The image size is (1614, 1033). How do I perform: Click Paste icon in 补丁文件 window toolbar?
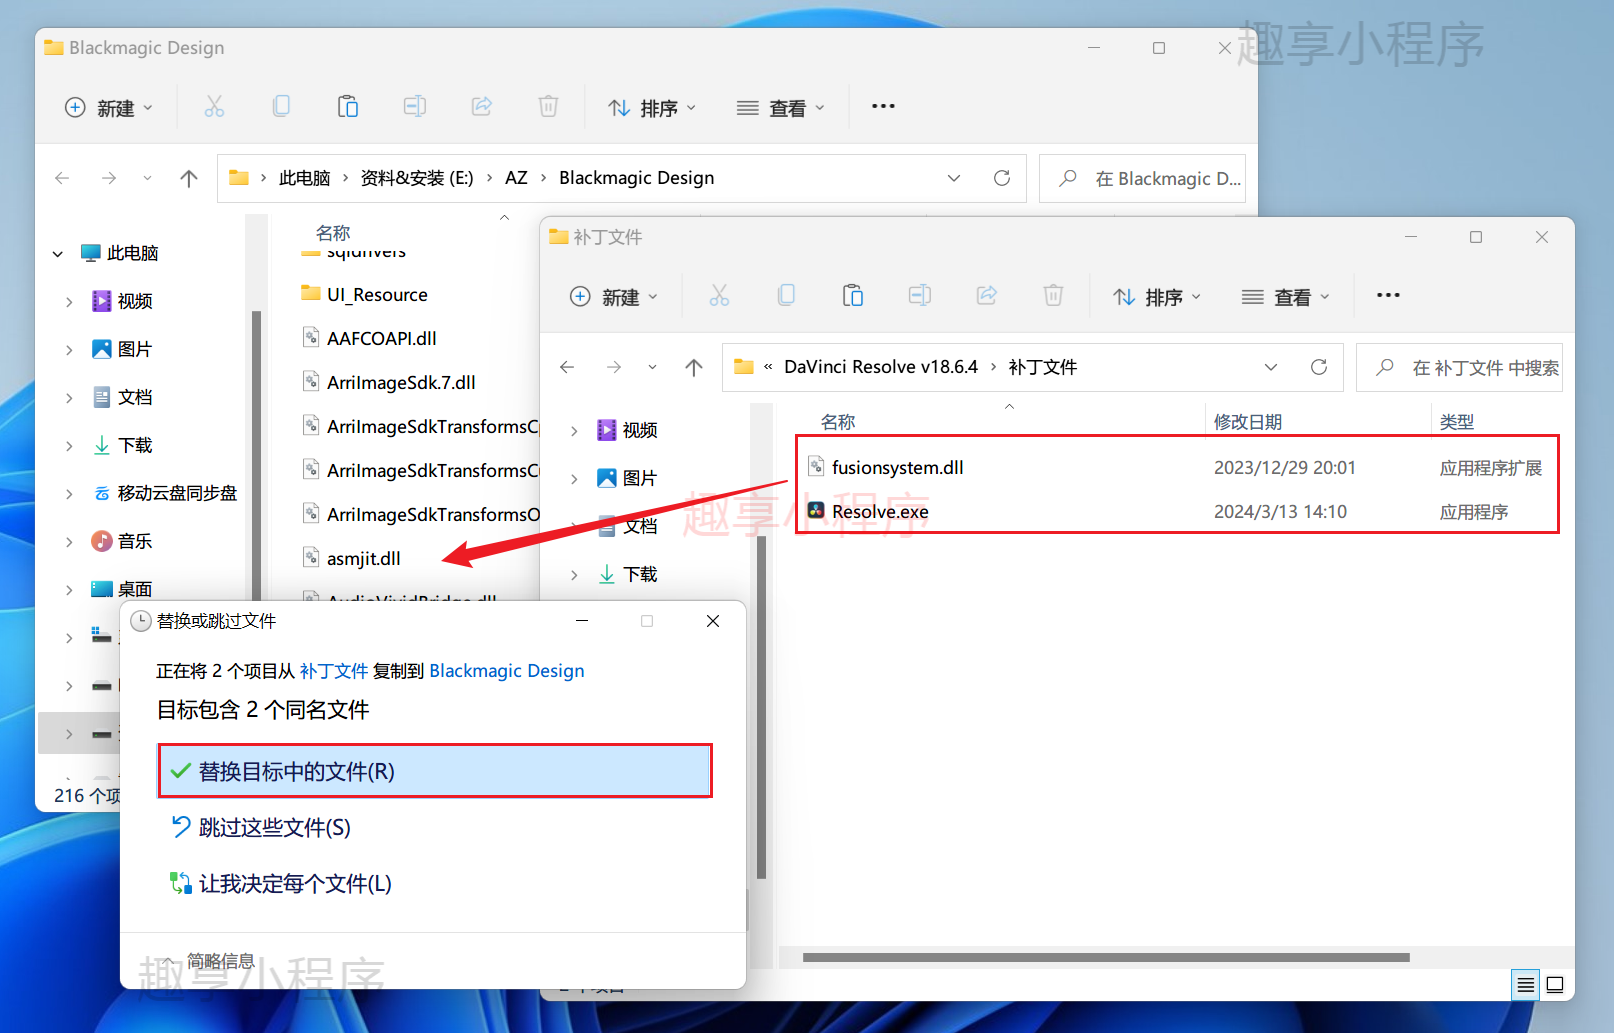tap(853, 295)
